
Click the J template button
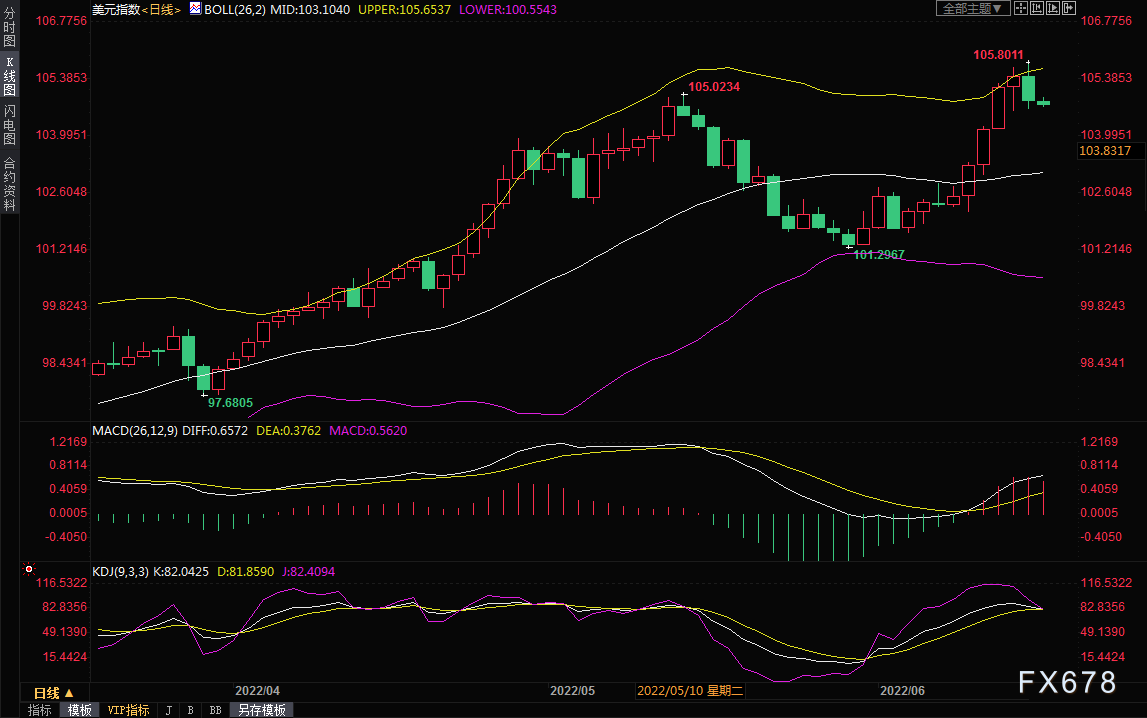169,710
